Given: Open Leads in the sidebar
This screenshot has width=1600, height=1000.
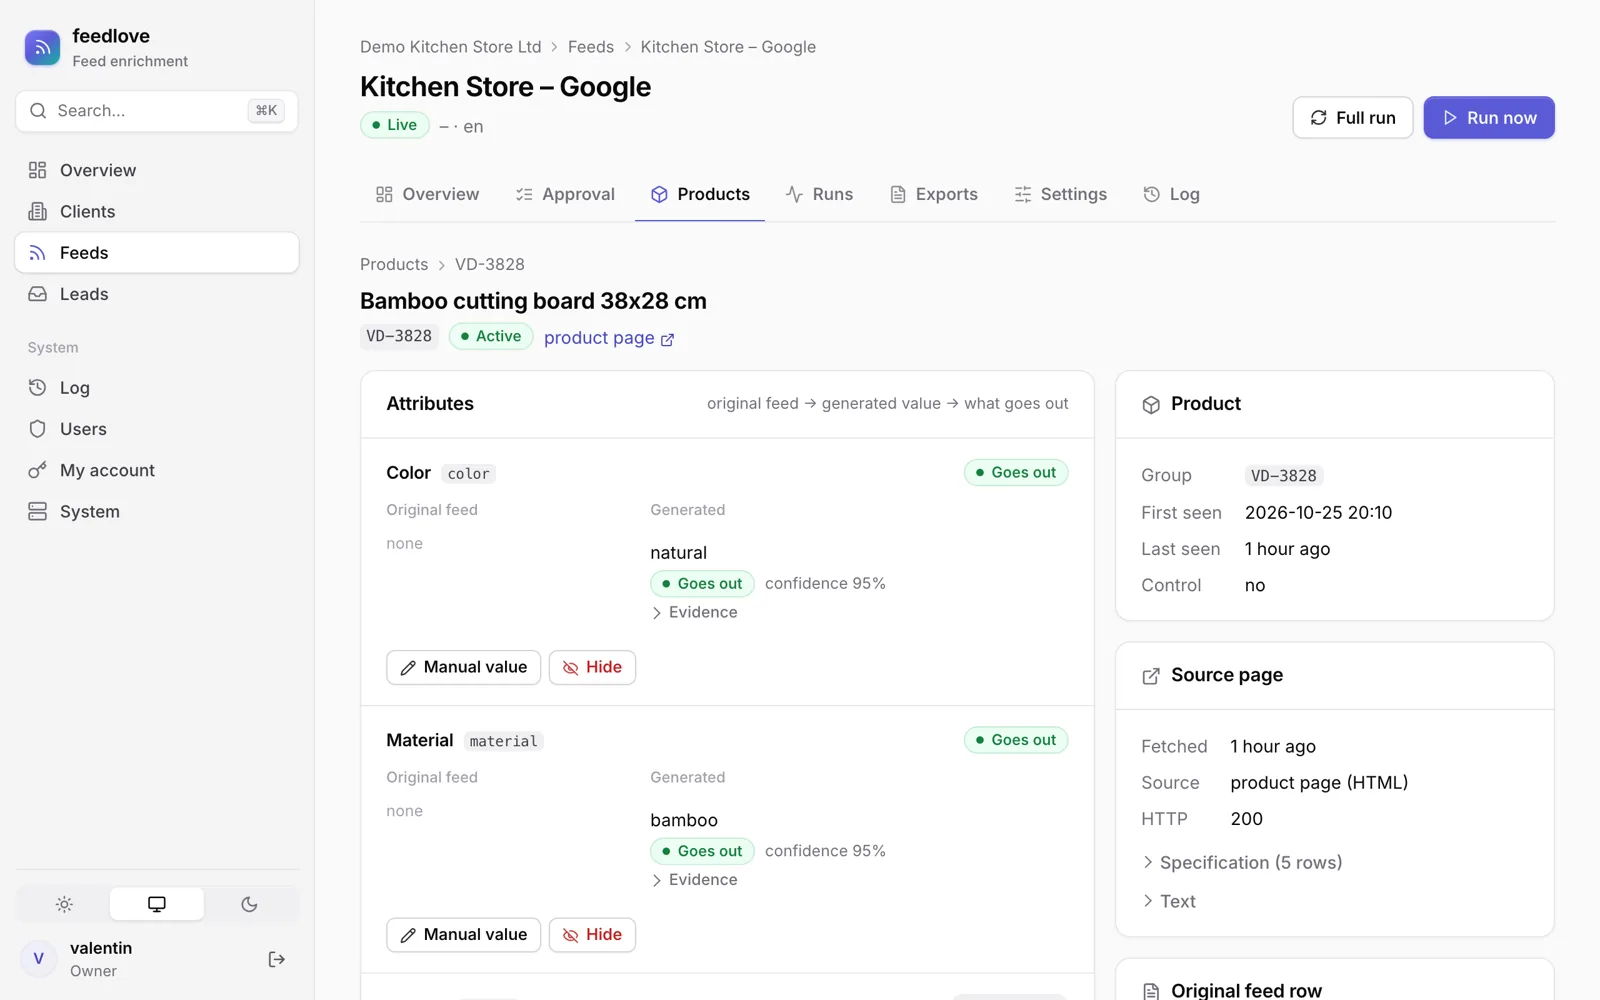Looking at the screenshot, I should pos(157,294).
